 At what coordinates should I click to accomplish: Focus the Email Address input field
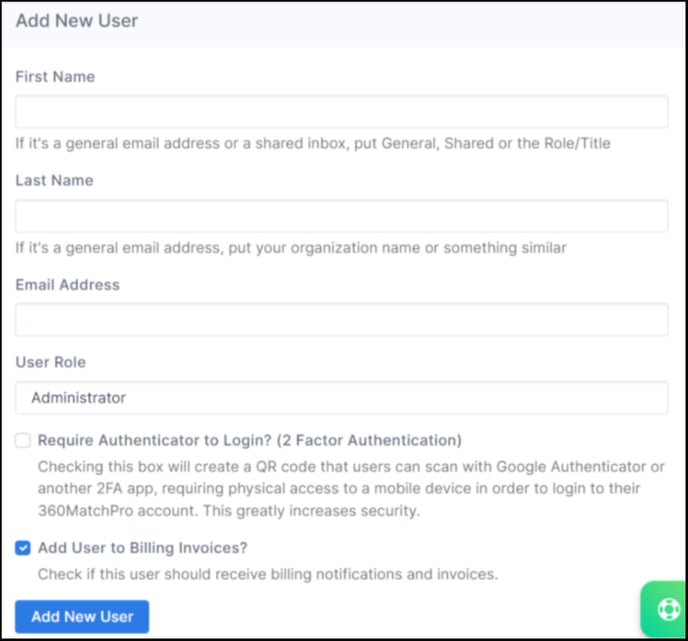point(341,319)
